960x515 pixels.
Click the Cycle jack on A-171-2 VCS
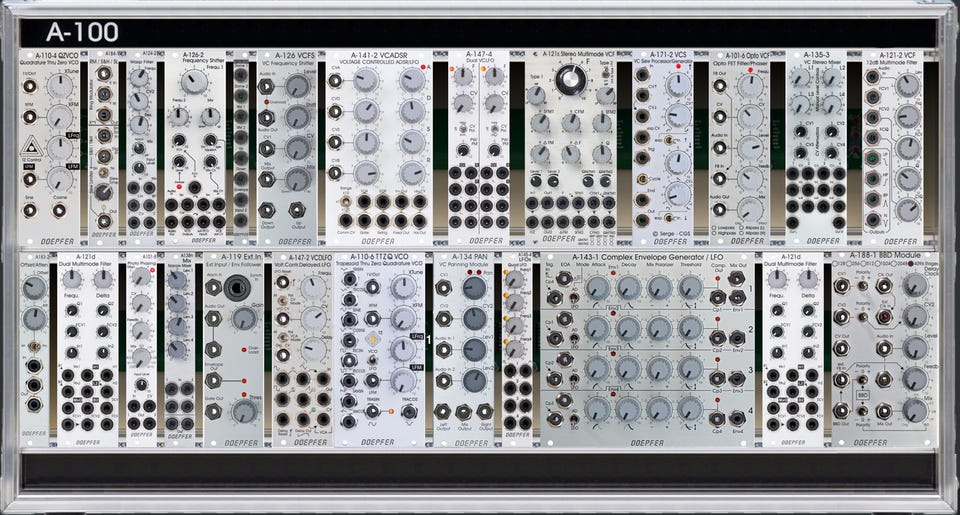pos(642,179)
